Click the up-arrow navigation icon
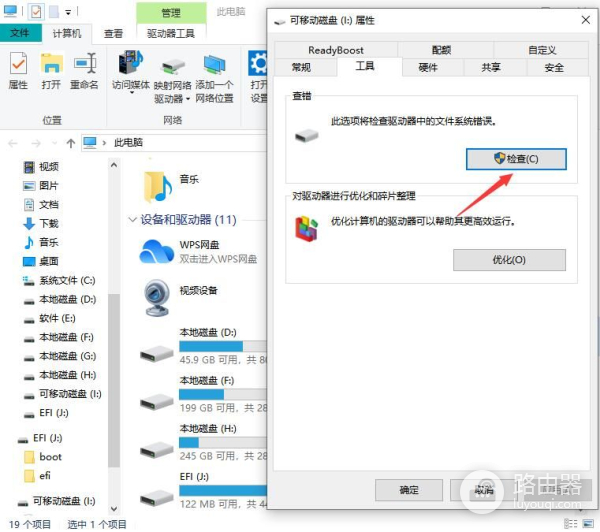 coord(70,144)
